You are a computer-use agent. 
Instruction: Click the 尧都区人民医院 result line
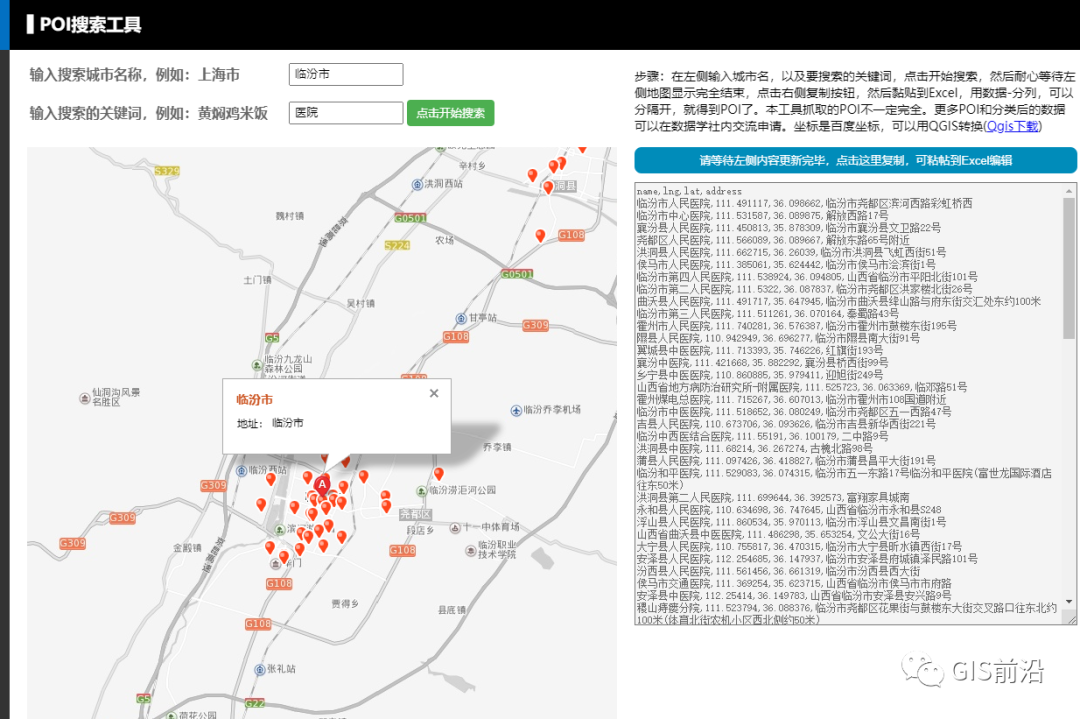773,240
